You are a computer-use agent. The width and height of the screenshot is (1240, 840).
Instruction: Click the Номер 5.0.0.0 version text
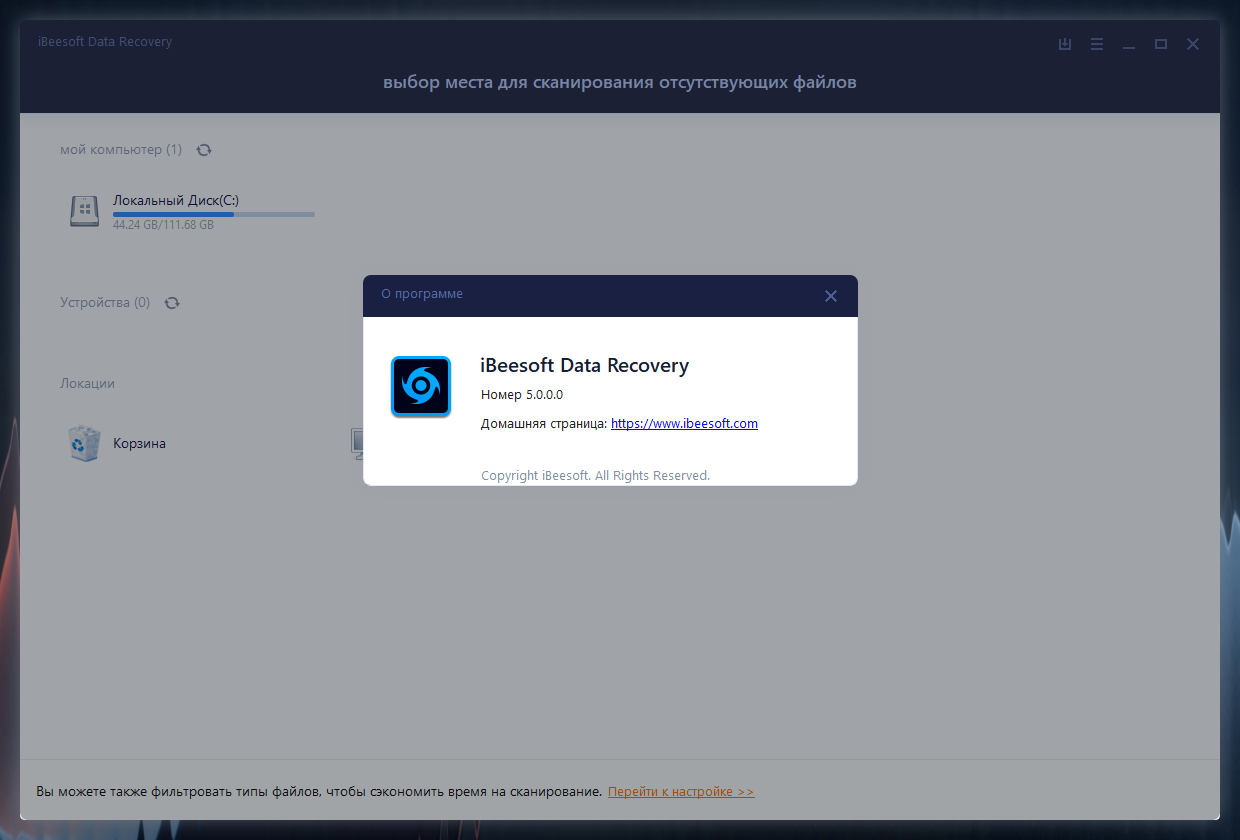(x=522, y=395)
